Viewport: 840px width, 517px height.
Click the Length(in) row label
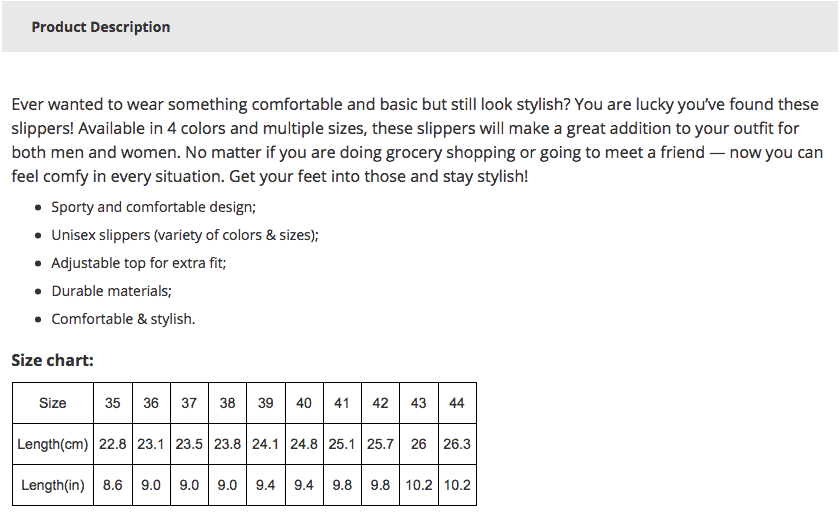tap(53, 485)
